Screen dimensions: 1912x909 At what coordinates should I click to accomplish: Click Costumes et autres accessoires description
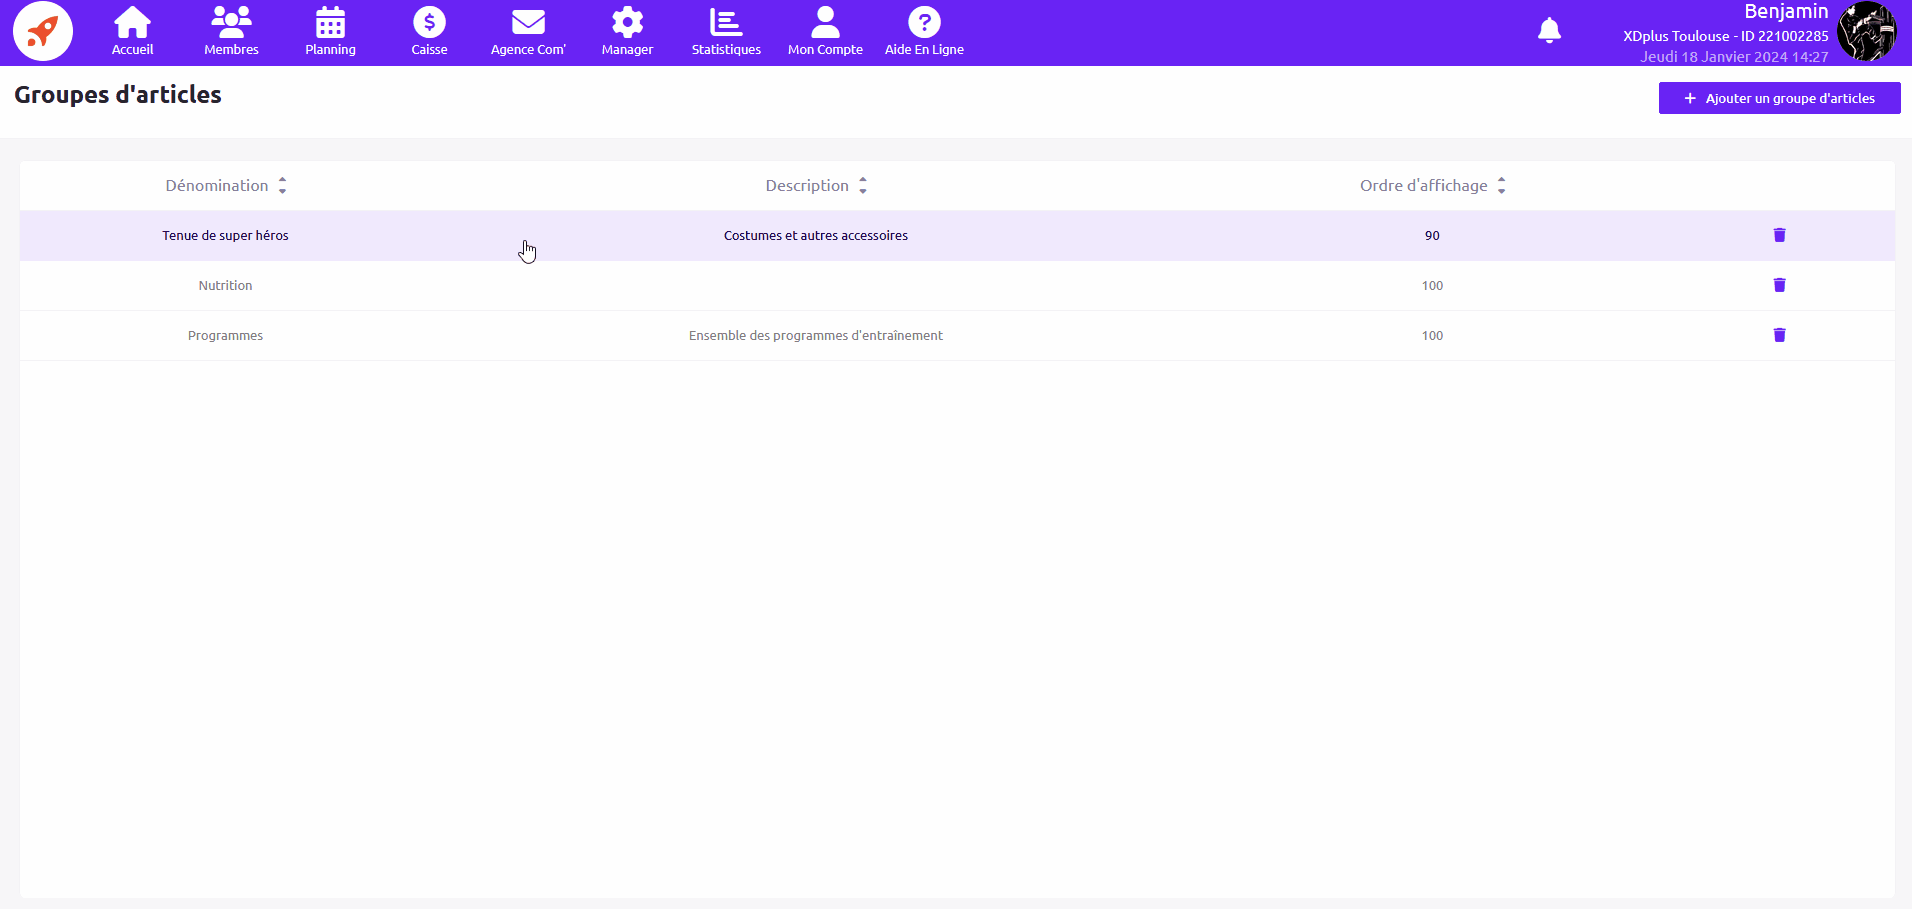click(816, 236)
